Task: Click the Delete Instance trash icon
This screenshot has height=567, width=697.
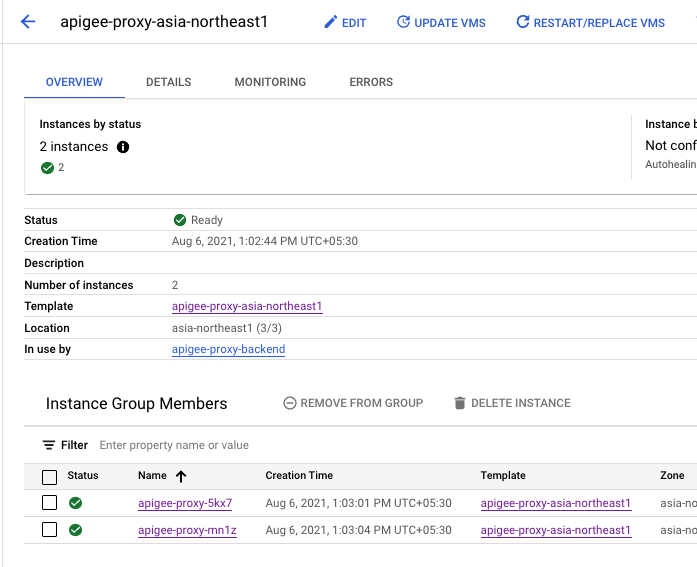Action: (x=460, y=403)
